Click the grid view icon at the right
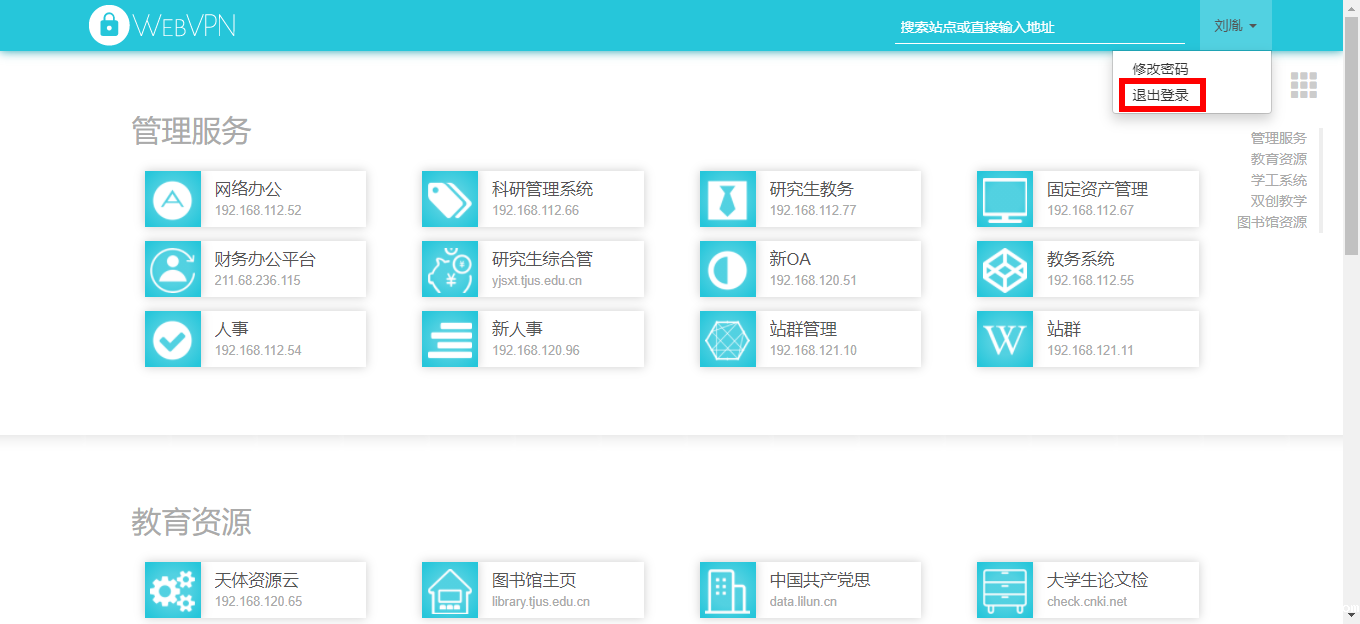1360x624 pixels. (x=1303, y=85)
